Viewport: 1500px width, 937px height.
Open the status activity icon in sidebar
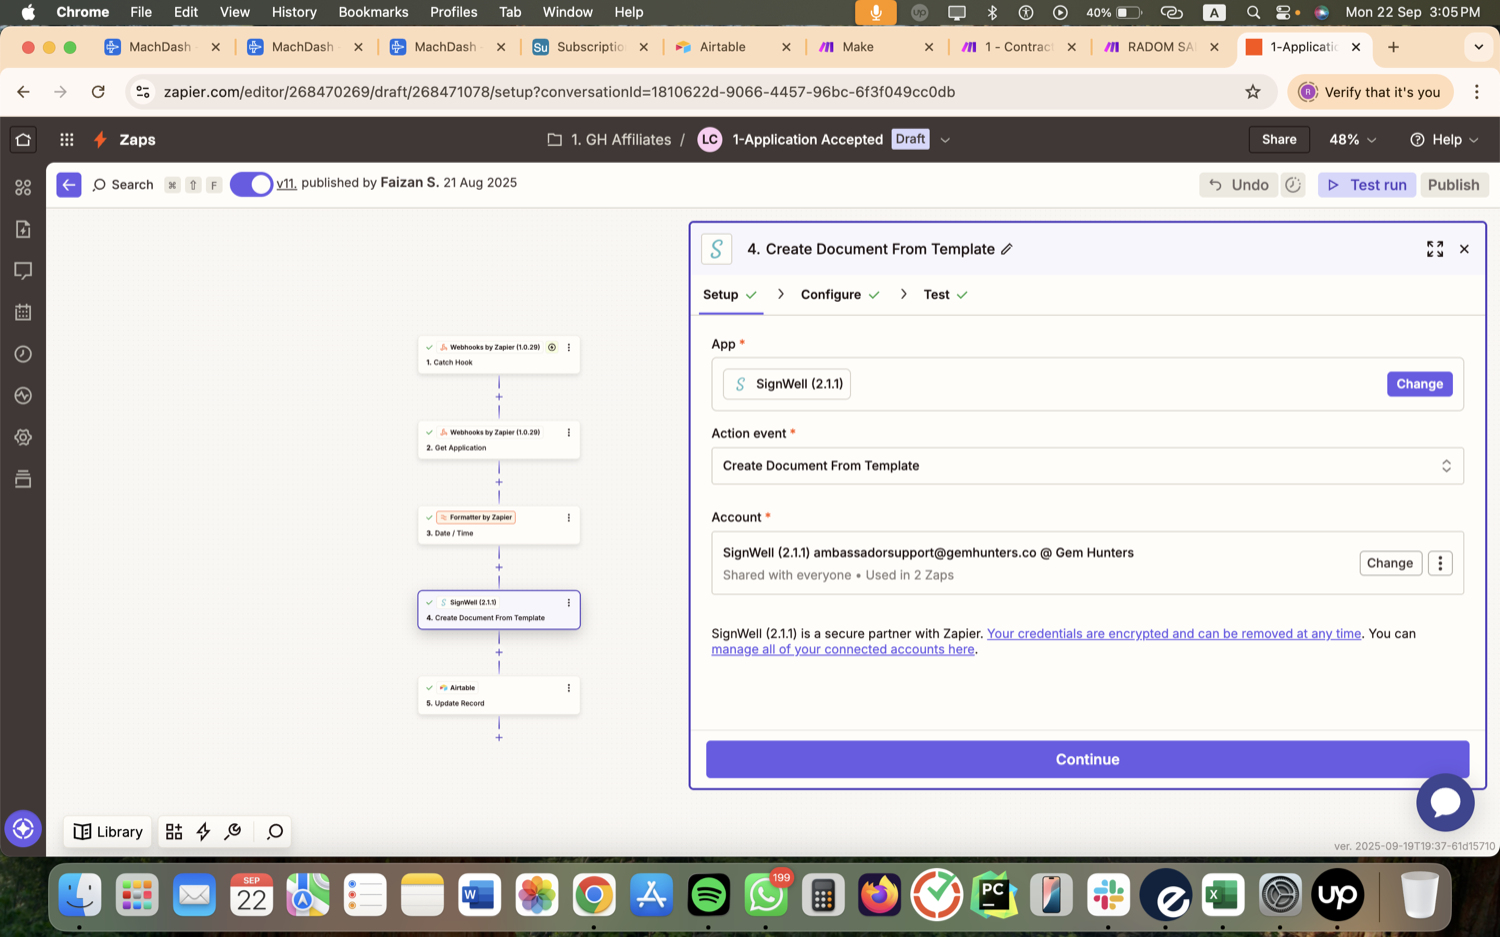(23, 396)
